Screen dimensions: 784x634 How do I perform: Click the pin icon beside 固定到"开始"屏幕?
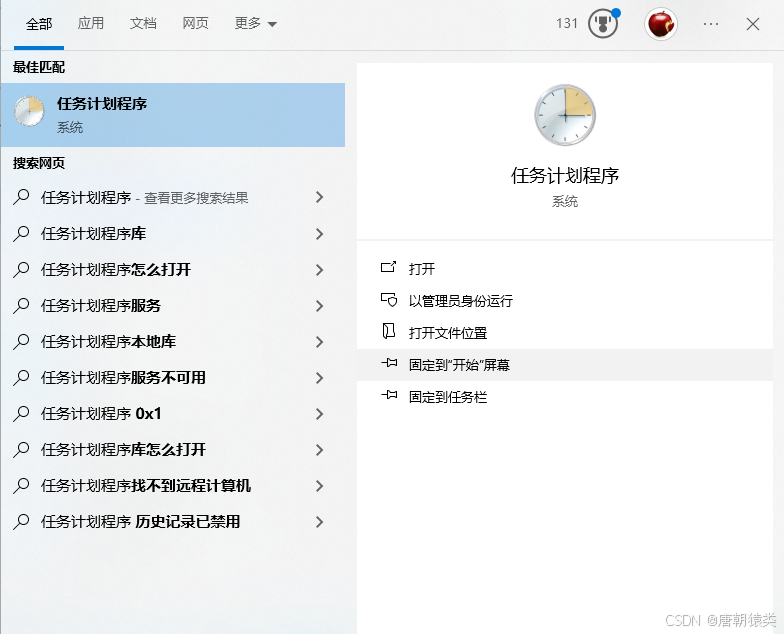[x=388, y=364]
